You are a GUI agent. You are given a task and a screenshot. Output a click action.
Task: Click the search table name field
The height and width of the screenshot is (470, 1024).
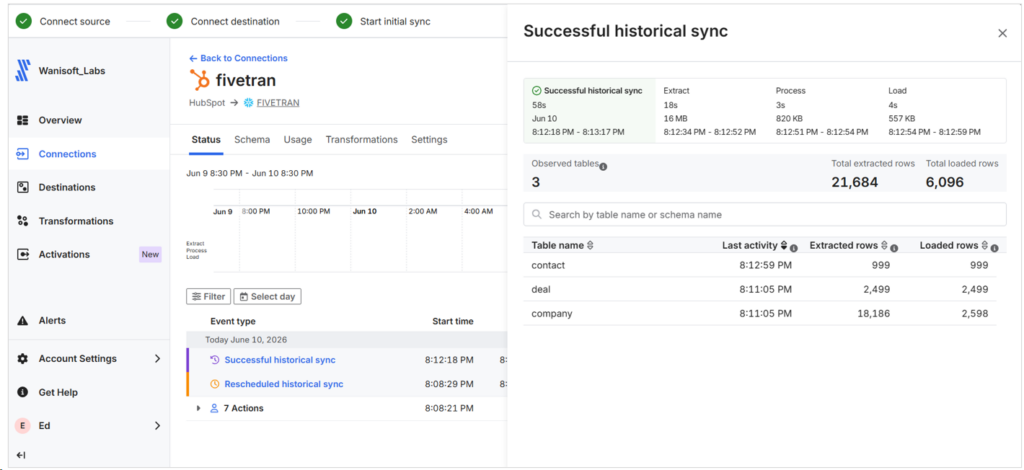click(x=765, y=214)
